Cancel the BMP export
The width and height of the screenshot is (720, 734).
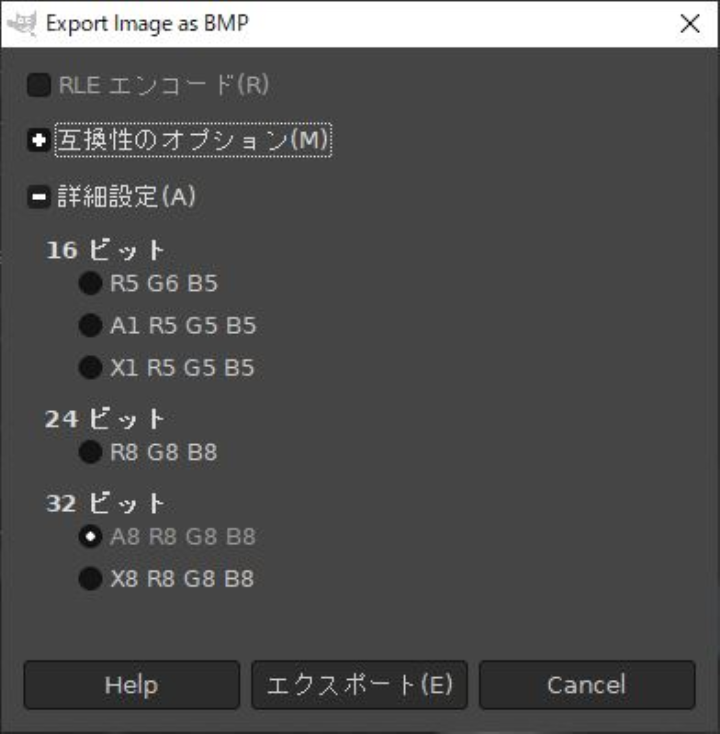(586, 685)
